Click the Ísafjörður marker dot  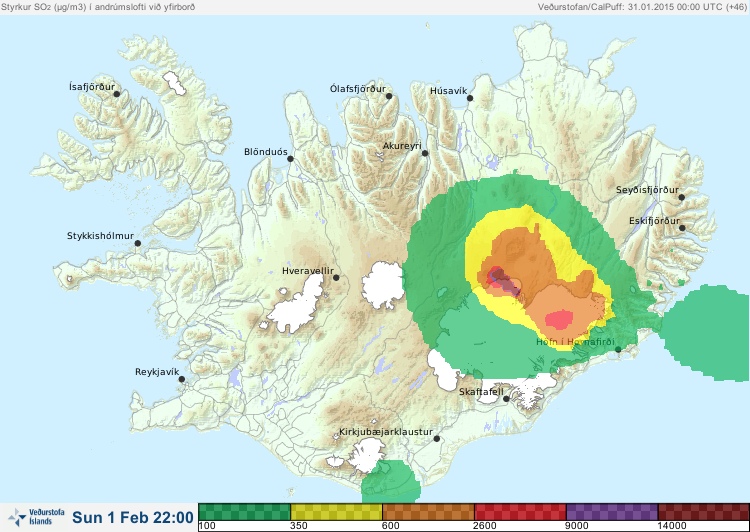coord(117,94)
